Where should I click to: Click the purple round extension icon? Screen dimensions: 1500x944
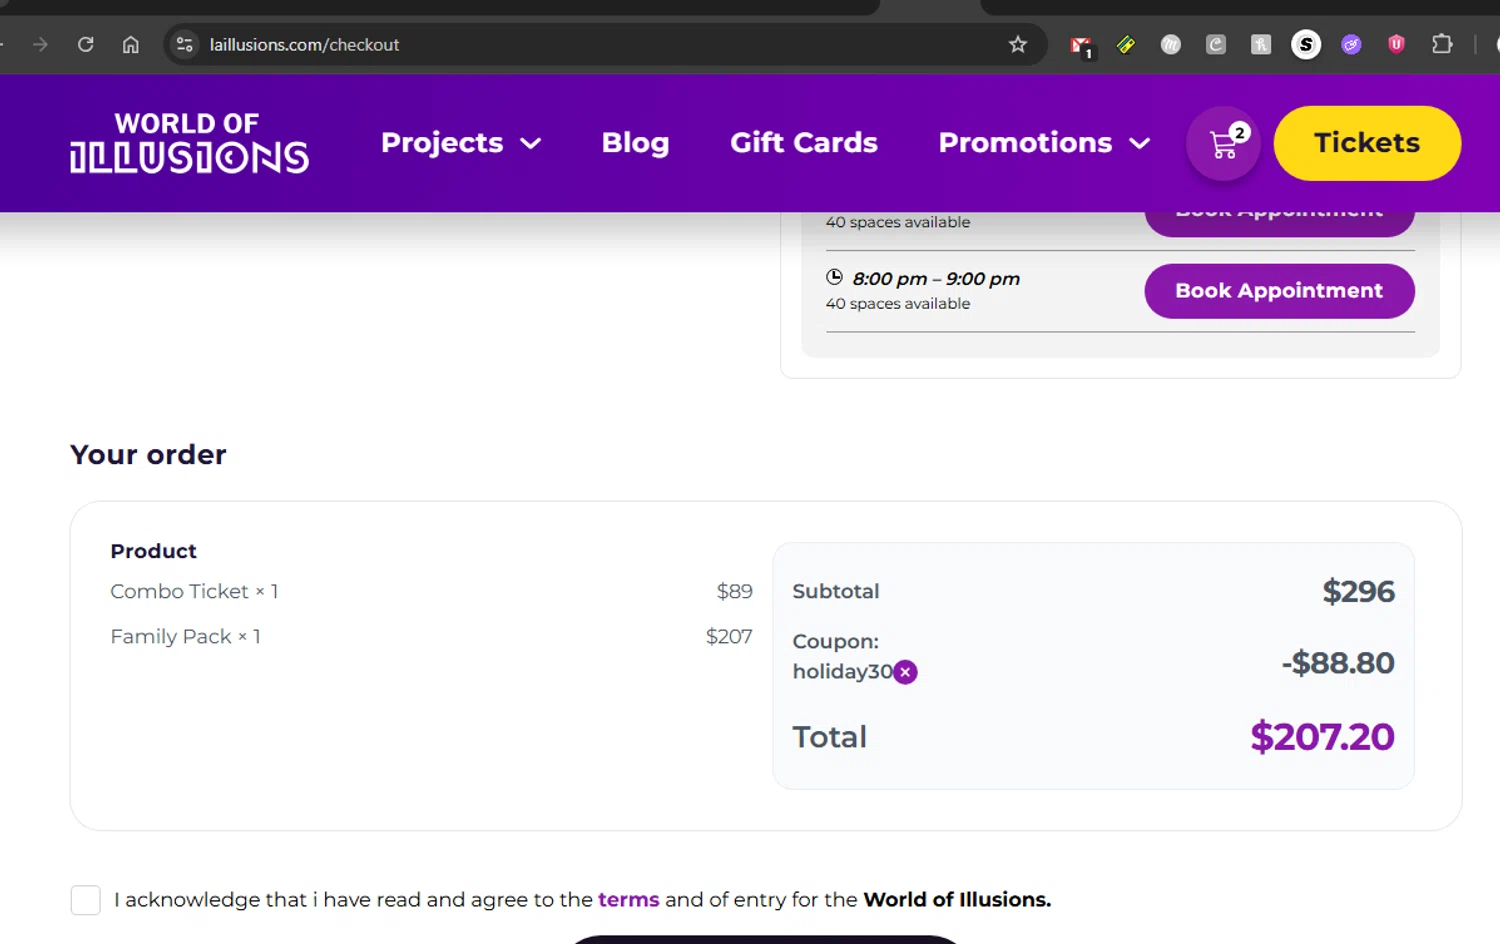pos(1351,44)
